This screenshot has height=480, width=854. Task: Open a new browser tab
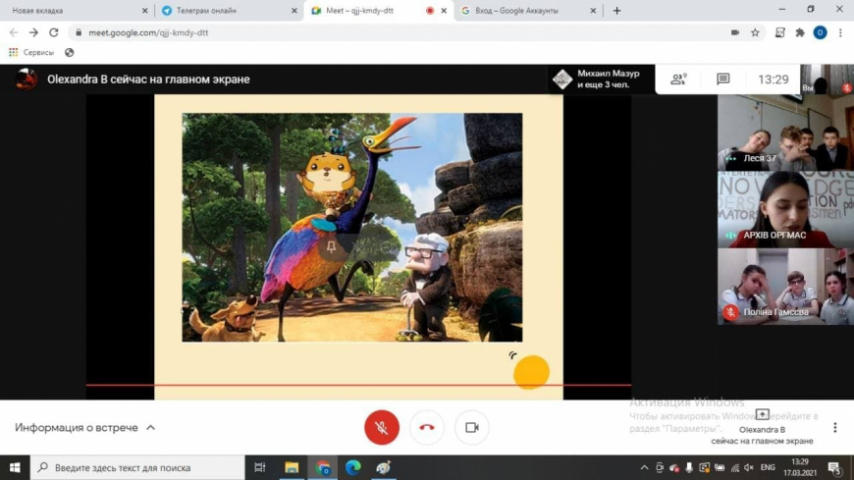click(x=616, y=11)
